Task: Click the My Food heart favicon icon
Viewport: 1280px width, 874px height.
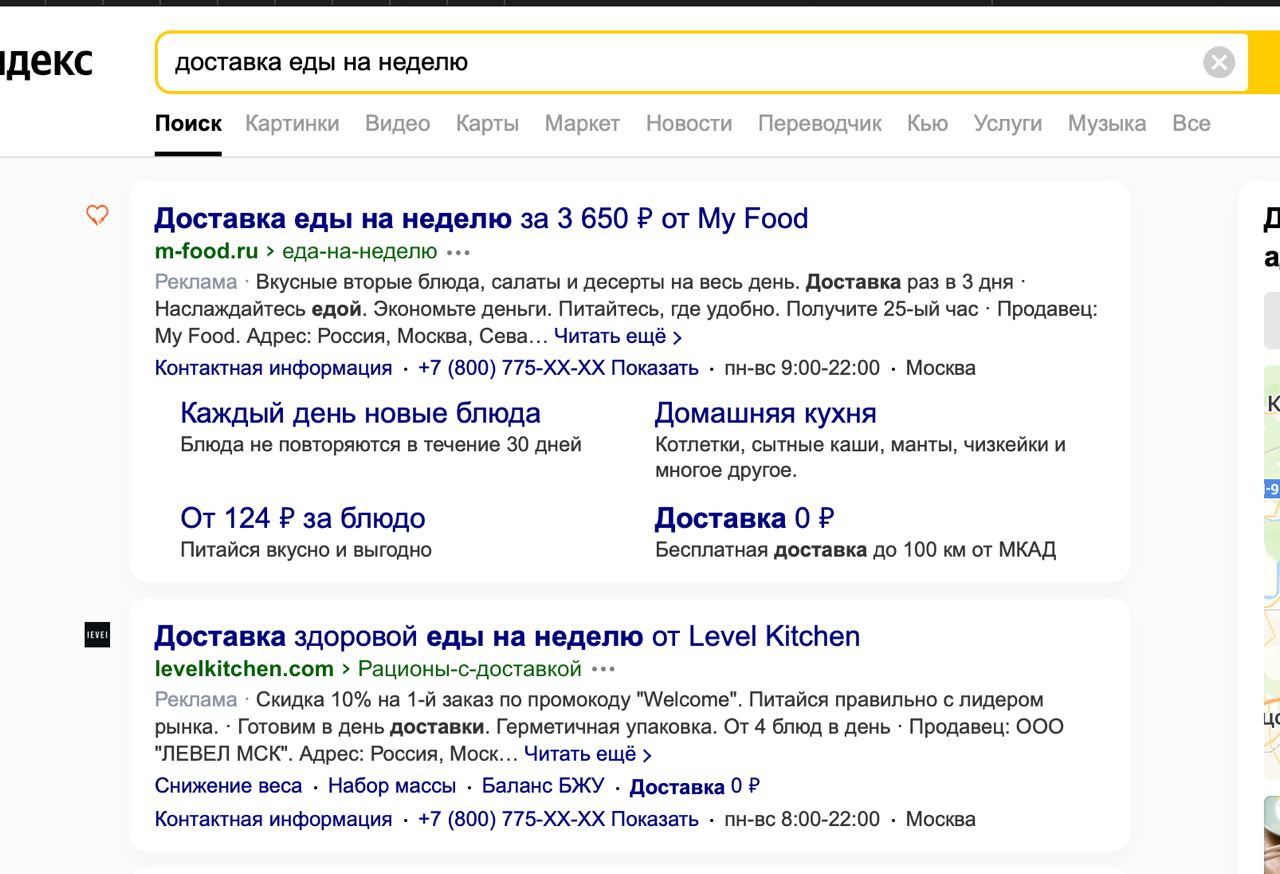Action: point(97,215)
